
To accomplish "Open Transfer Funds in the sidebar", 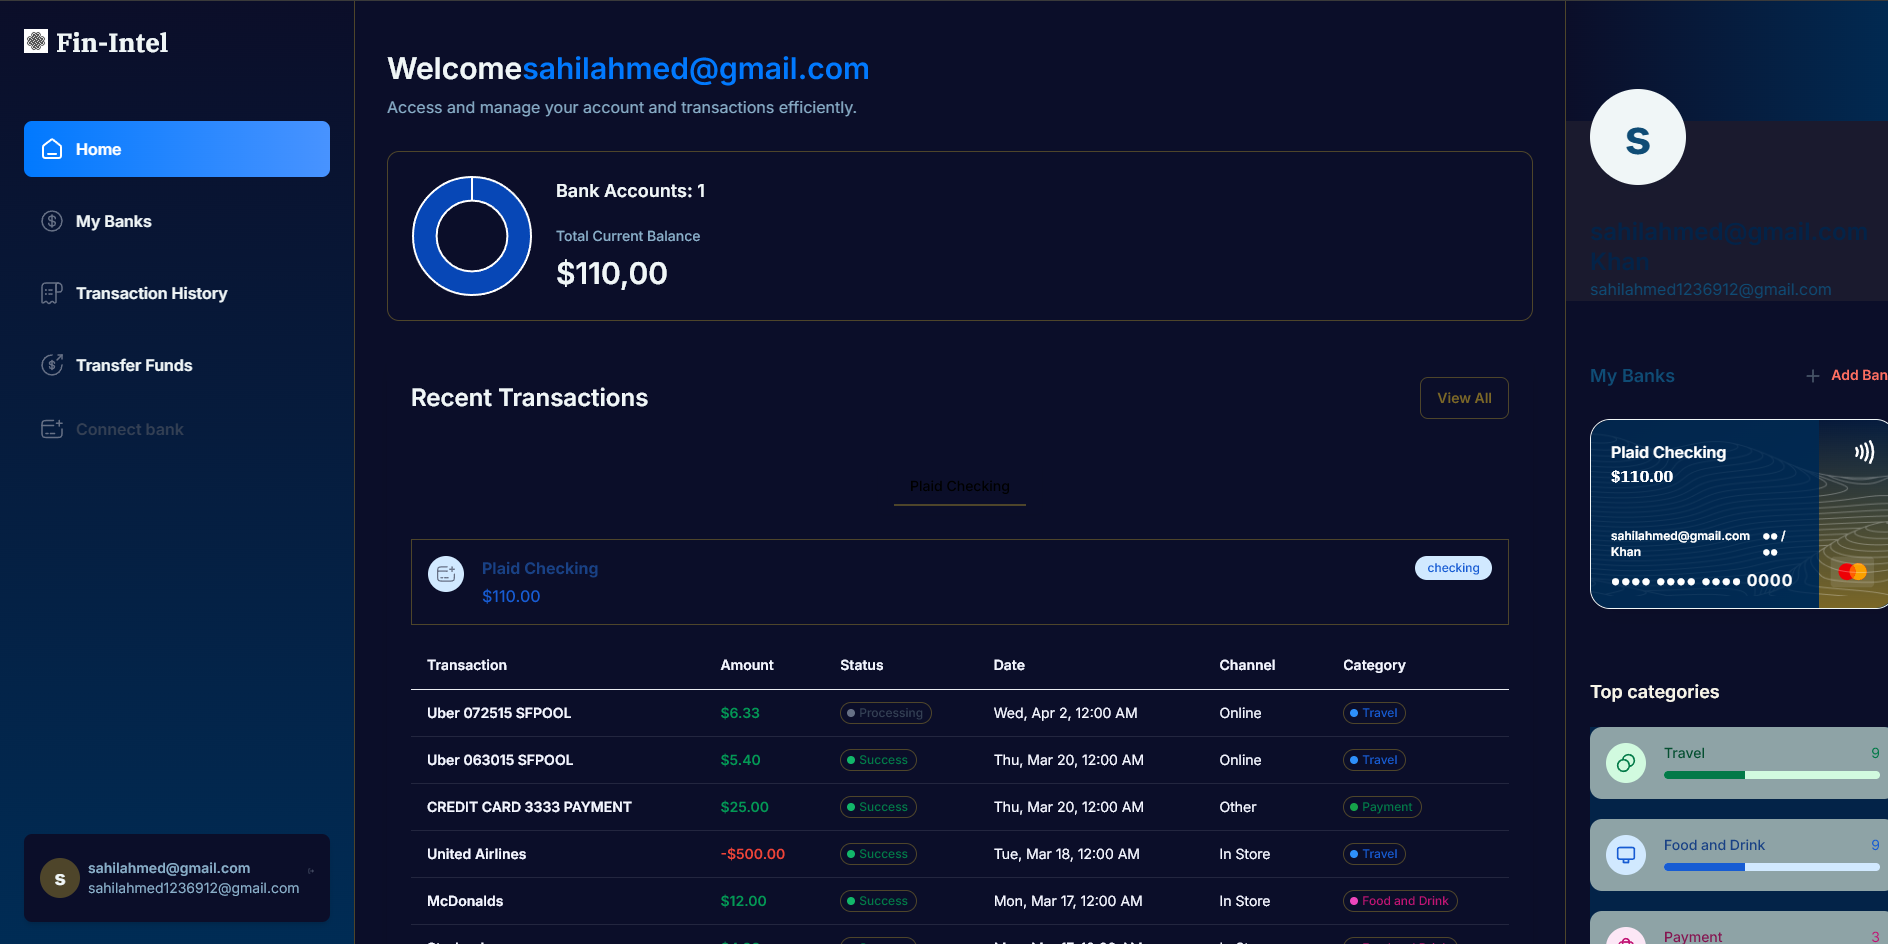I will 177,365.
